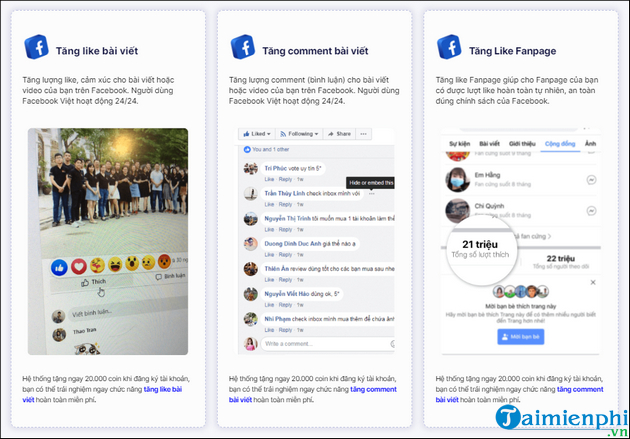Click Tăng Like Fanpage heading
Image resolution: width=630 pixels, height=439 pixels.
(512, 51)
